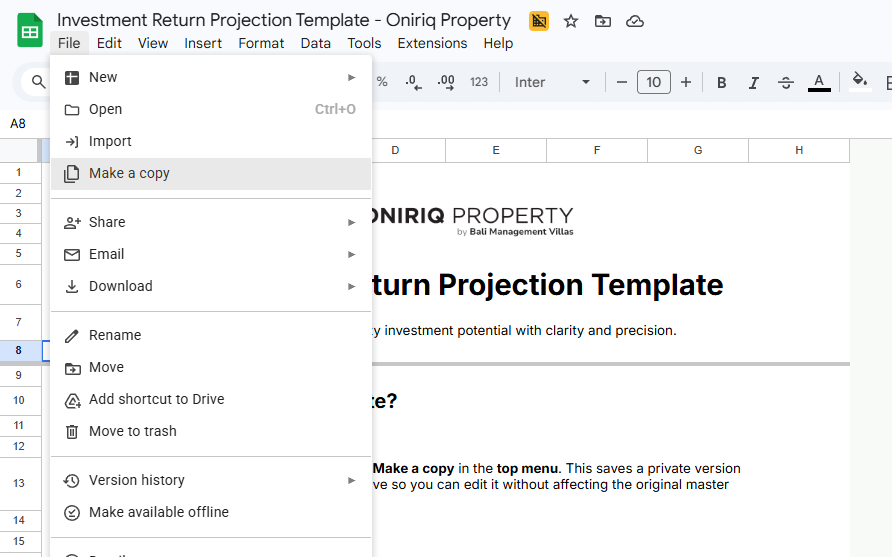Screen dimensions: 892x557
Task: Choose Open from File menu
Action: click(211, 109)
